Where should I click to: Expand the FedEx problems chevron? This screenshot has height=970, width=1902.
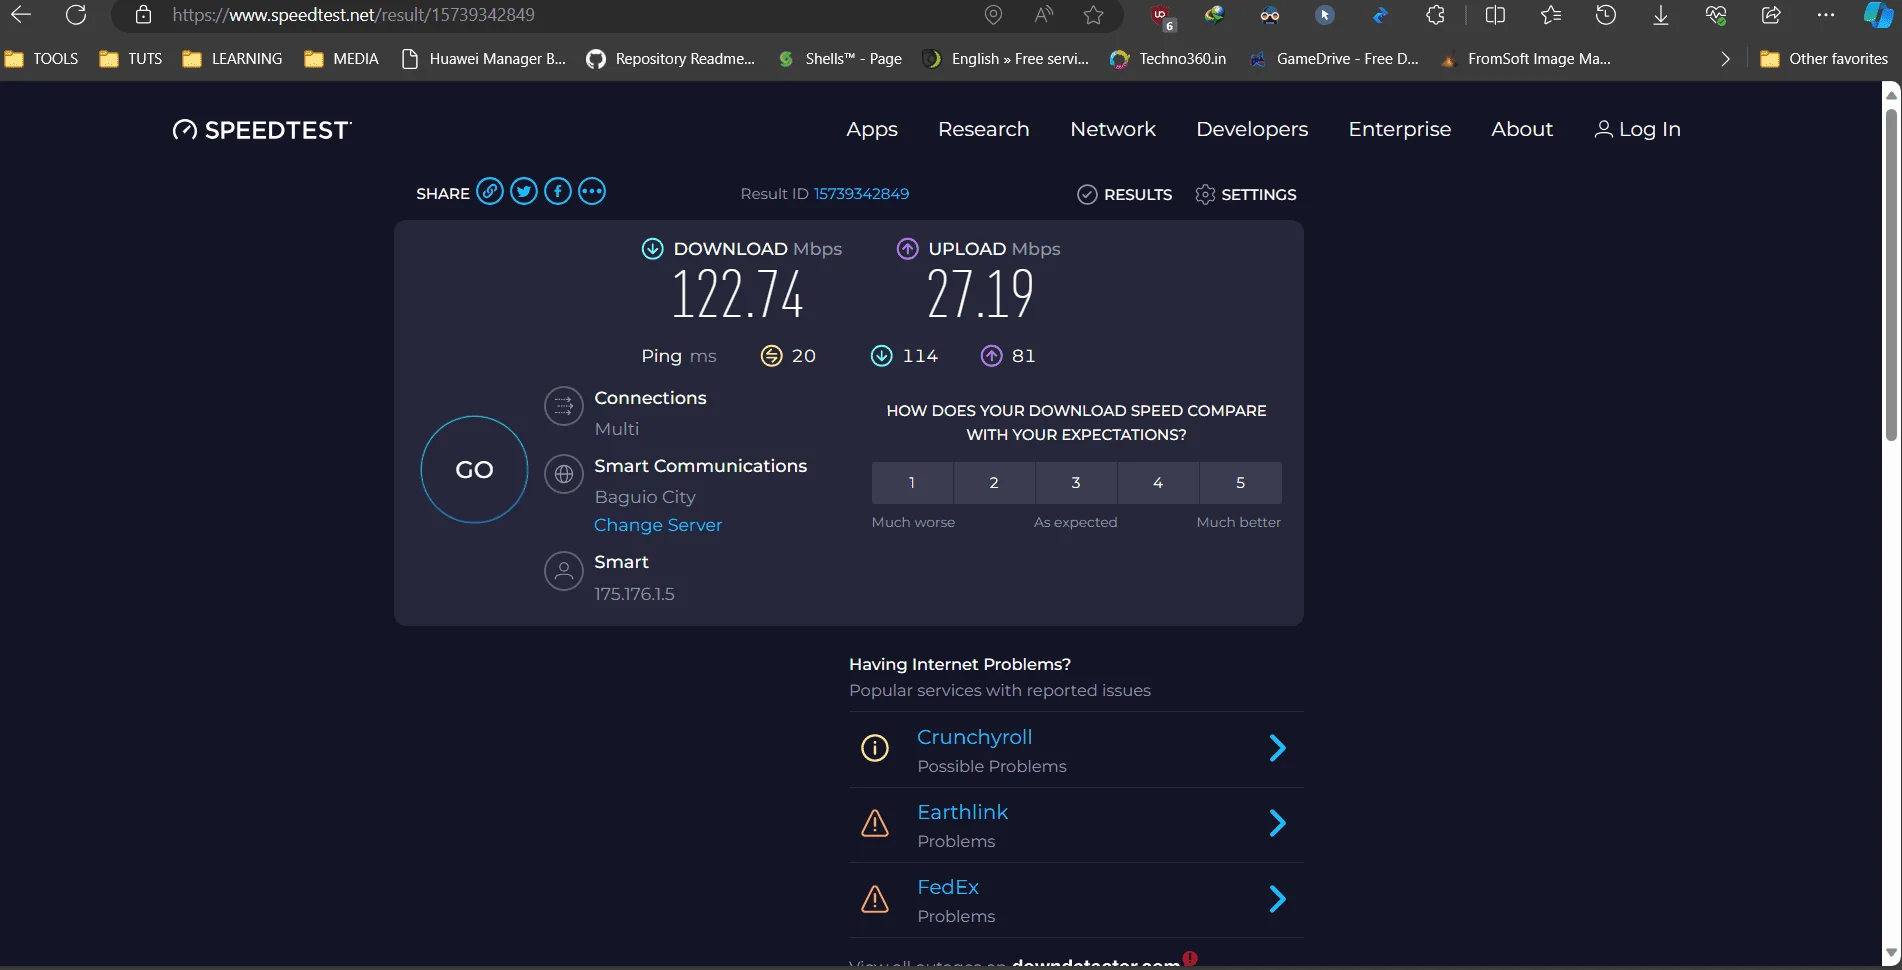point(1277,899)
